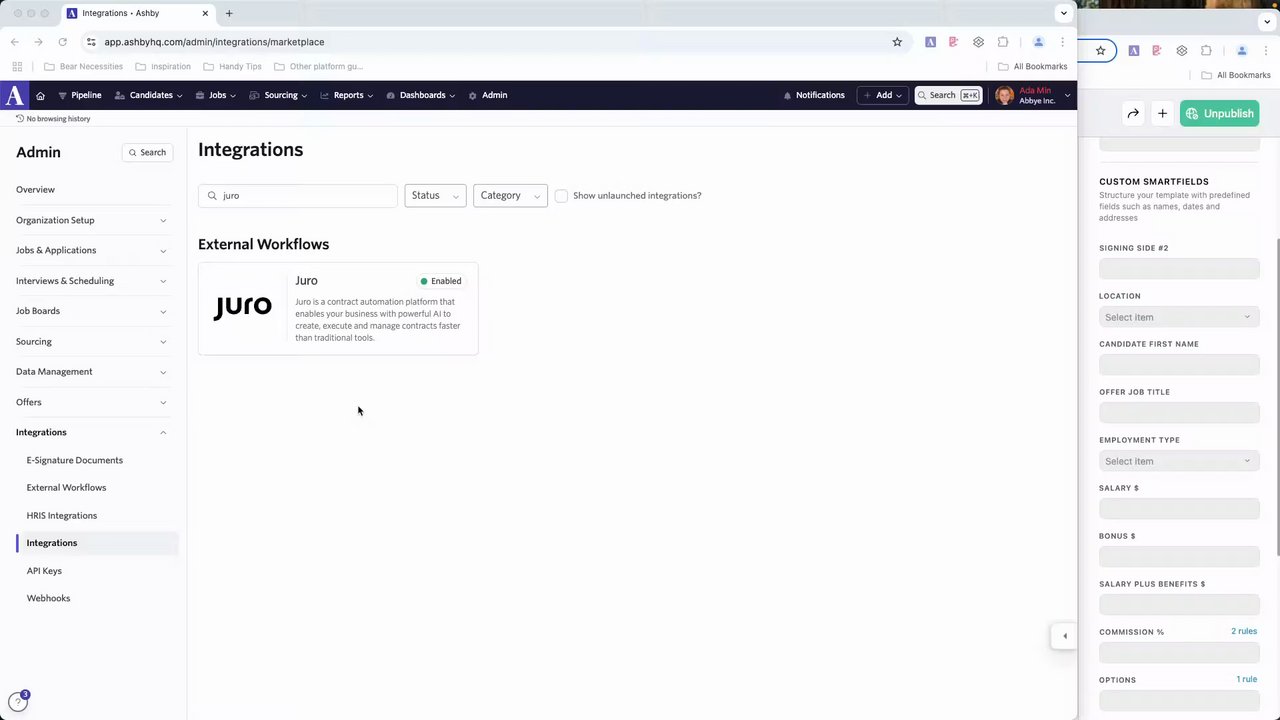1280x720 pixels.
Task: Click the plus icon in Juro window
Action: click(x=1162, y=114)
